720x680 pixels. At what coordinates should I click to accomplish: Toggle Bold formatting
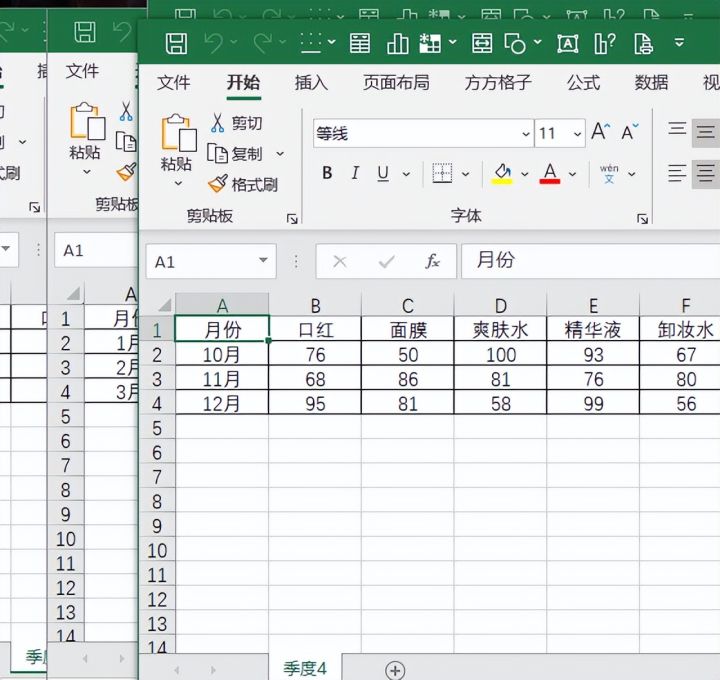click(x=327, y=173)
